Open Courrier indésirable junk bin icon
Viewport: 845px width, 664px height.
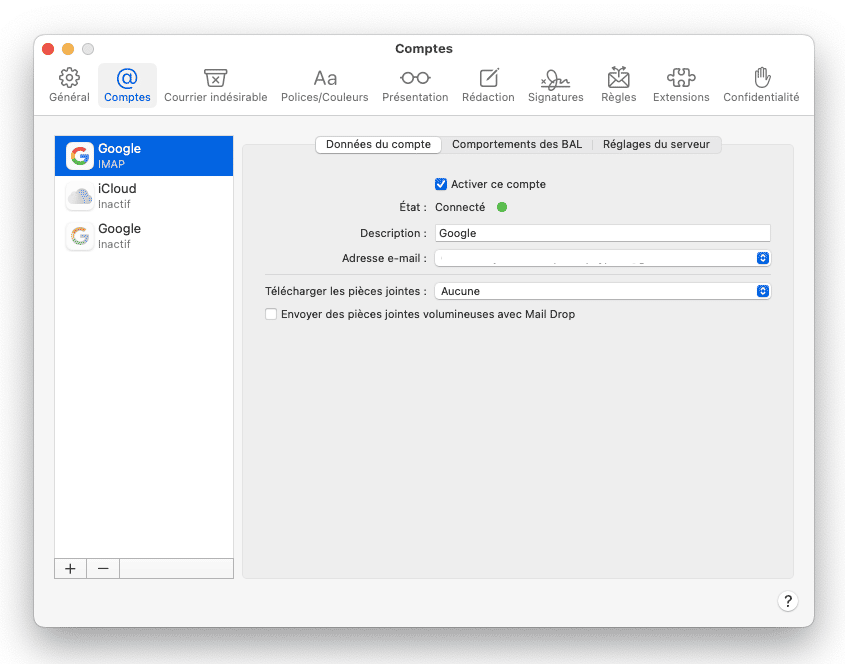(x=216, y=78)
